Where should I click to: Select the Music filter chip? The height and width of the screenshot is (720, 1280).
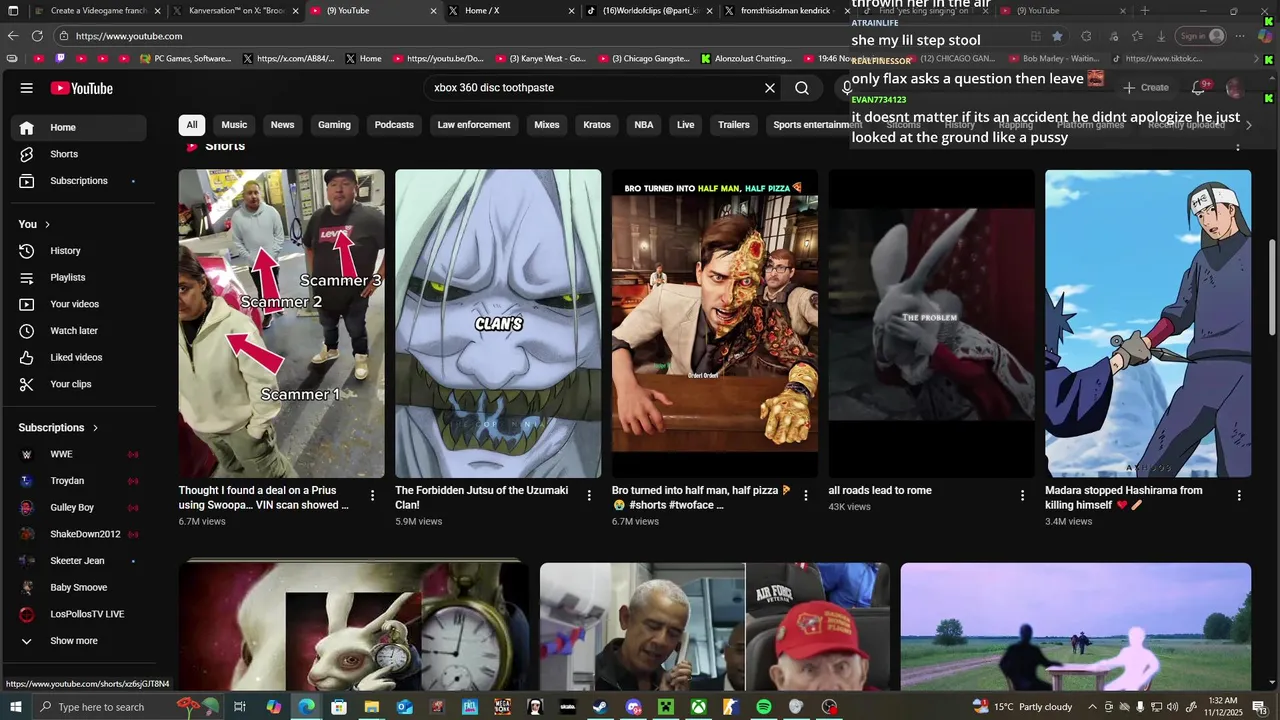[x=234, y=125]
